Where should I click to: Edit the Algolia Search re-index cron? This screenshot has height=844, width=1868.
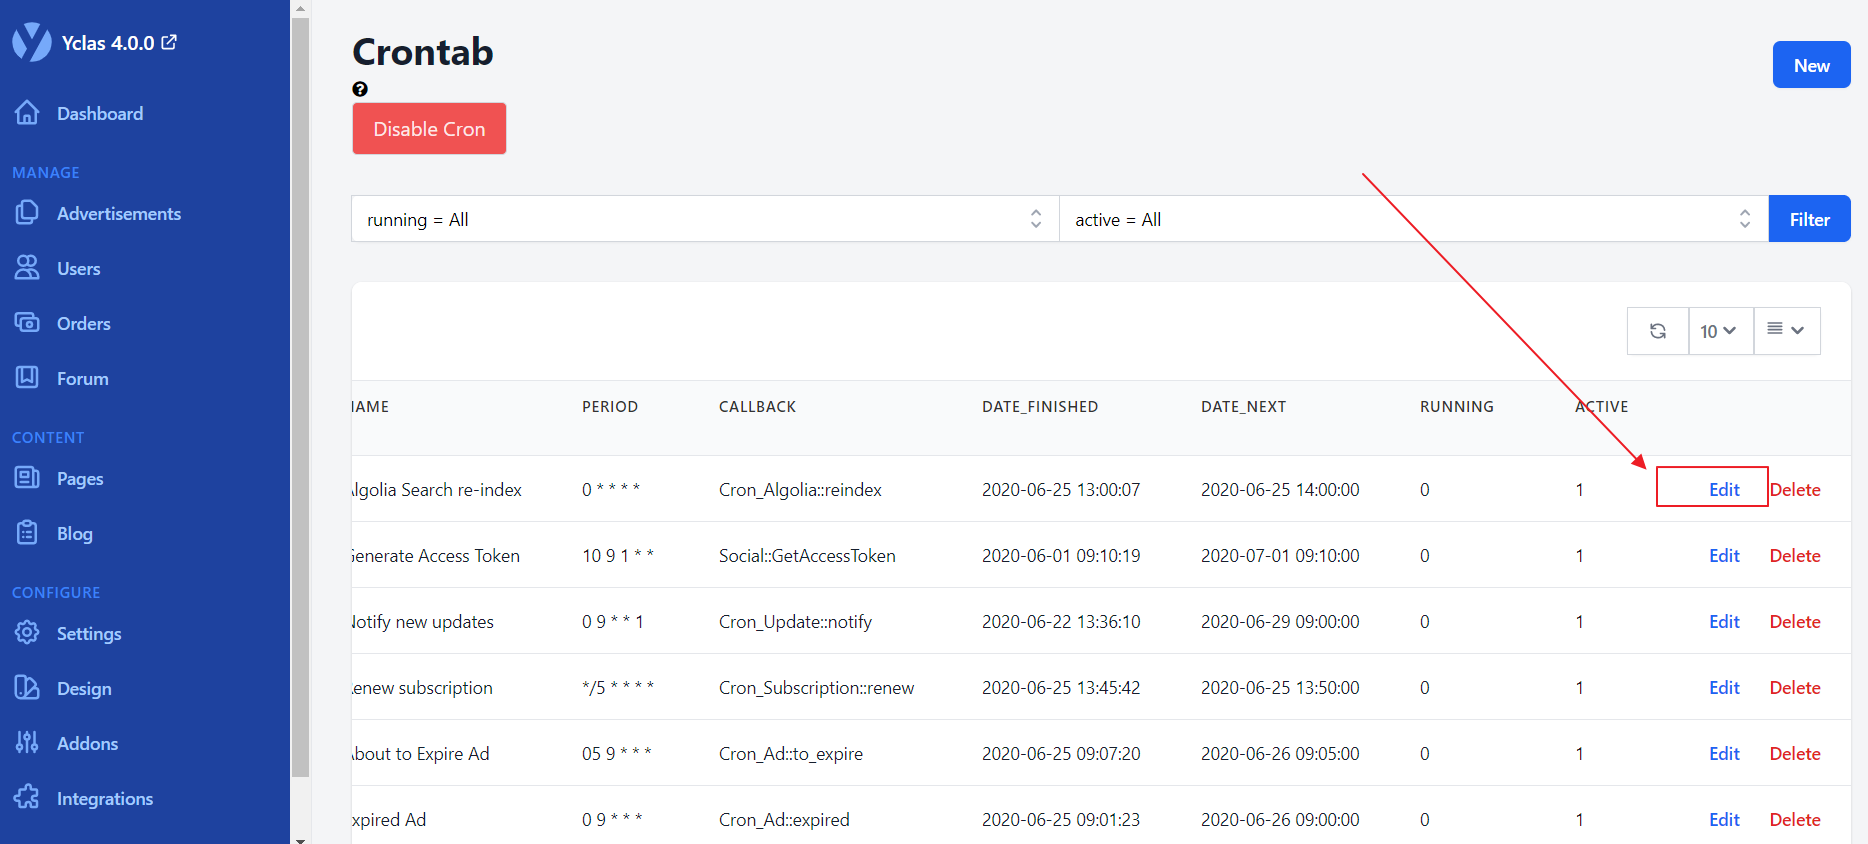pos(1724,489)
